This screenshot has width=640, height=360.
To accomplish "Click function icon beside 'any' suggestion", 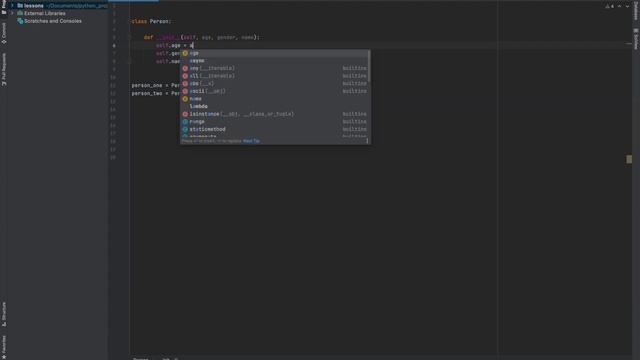I will 185,68.
